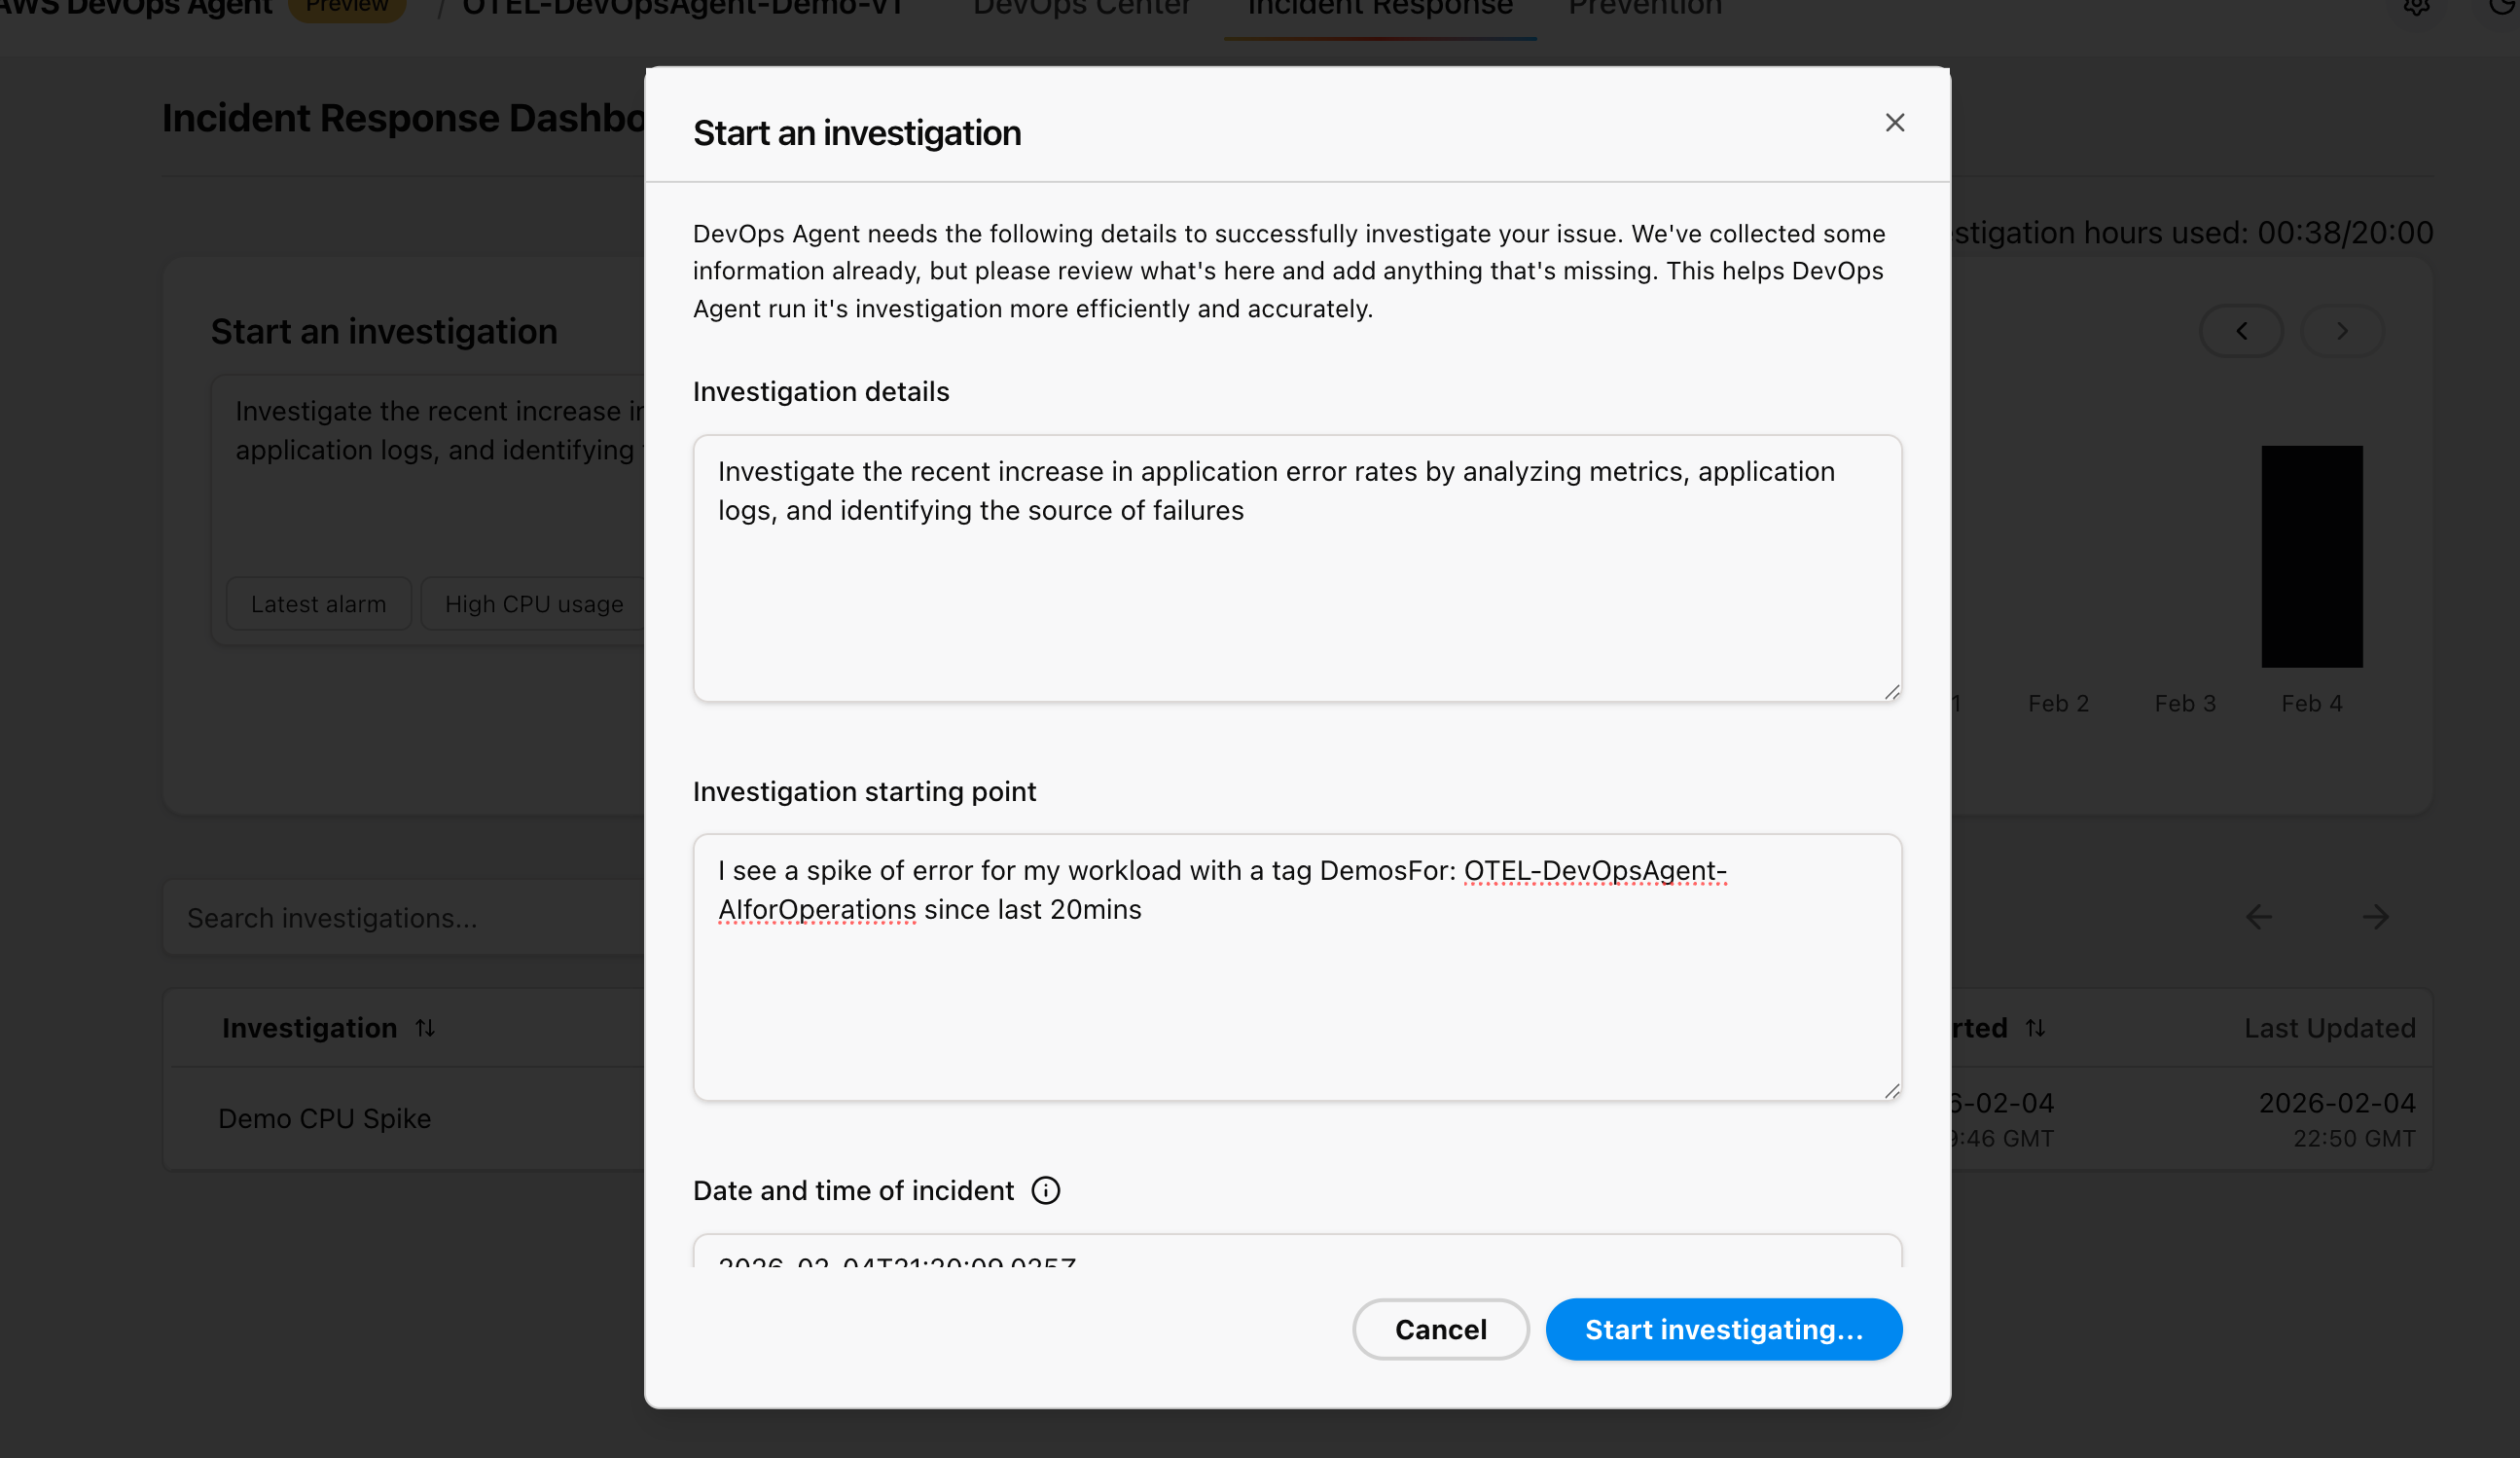Open the Incident Response tab
Screen dimensions: 2520x1458
pos(1379,8)
